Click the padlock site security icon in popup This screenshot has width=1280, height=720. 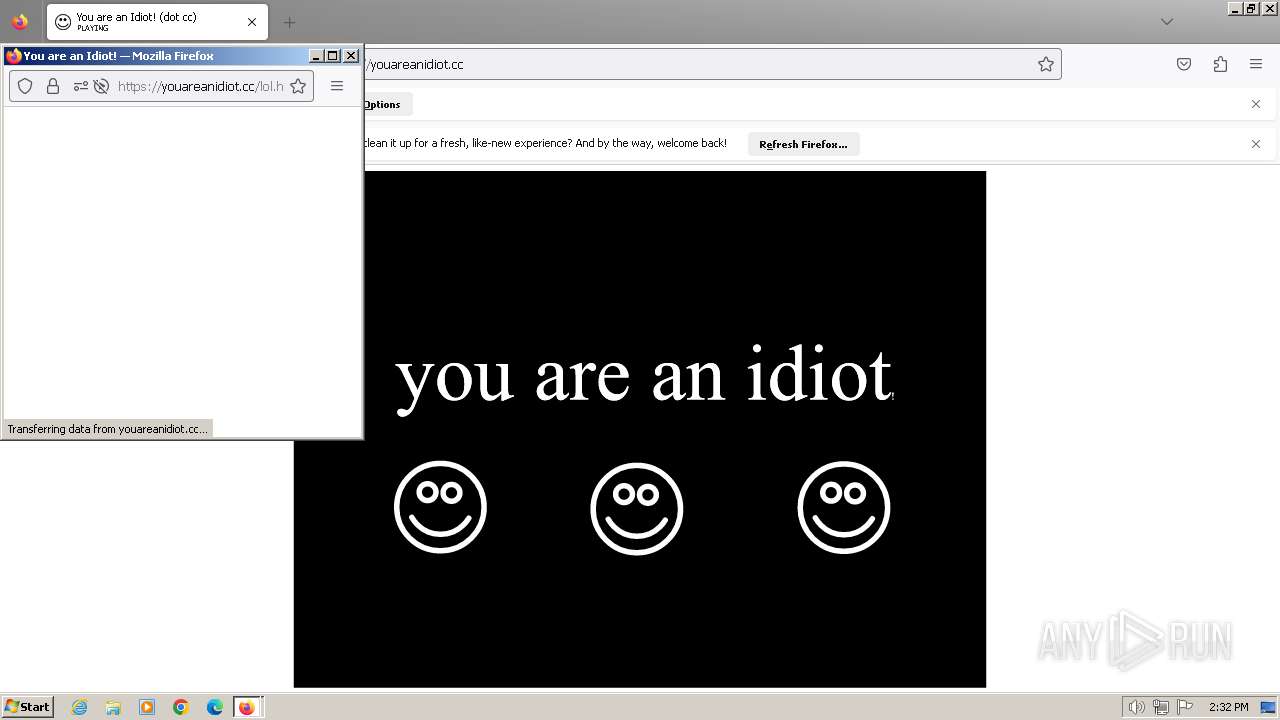click(53, 86)
